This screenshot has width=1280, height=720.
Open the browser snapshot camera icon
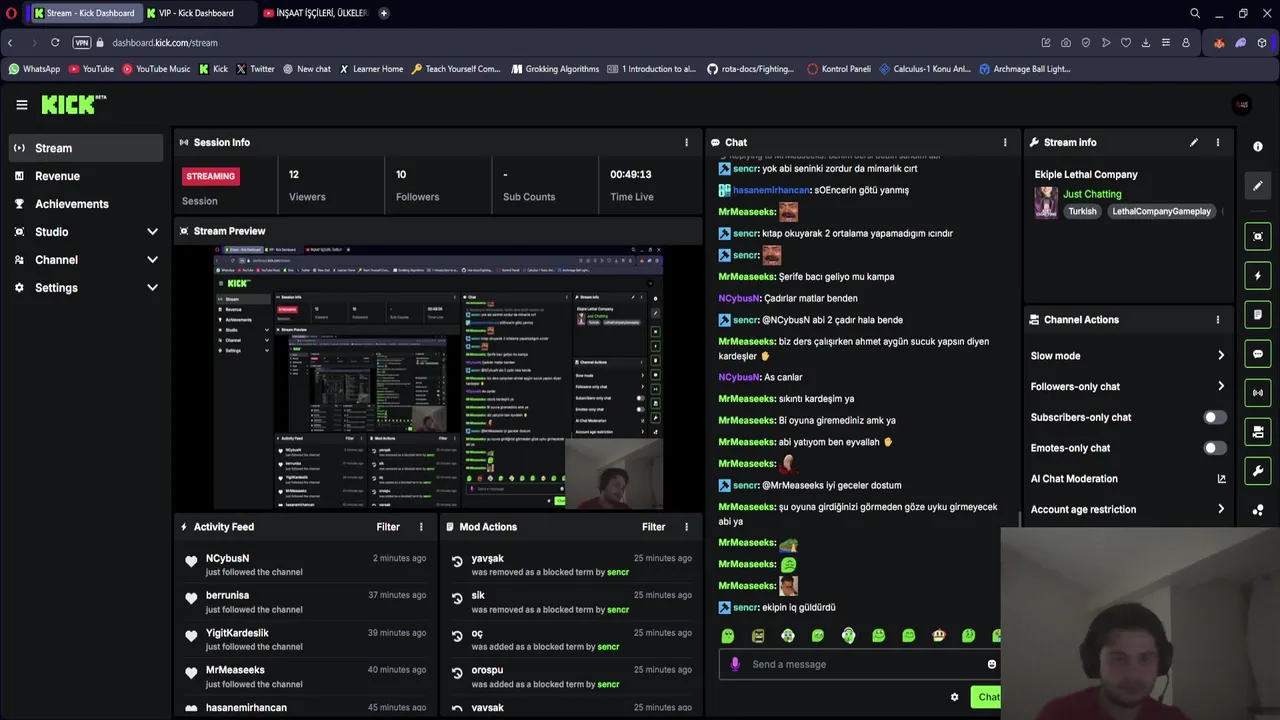pyautogui.click(x=1066, y=43)
